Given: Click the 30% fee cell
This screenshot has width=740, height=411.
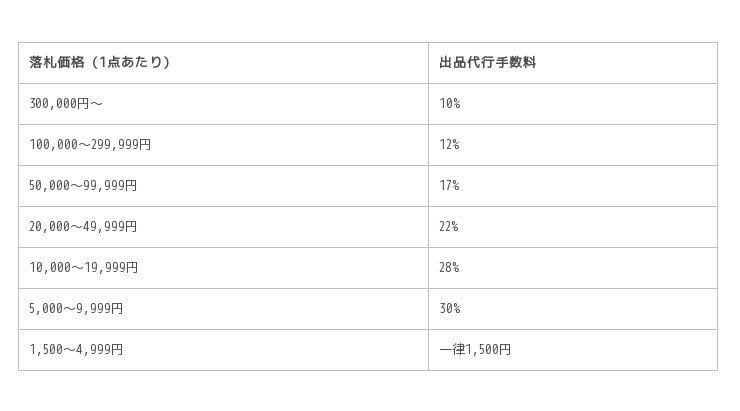Looking at the screenshot, I should (449, 309).
